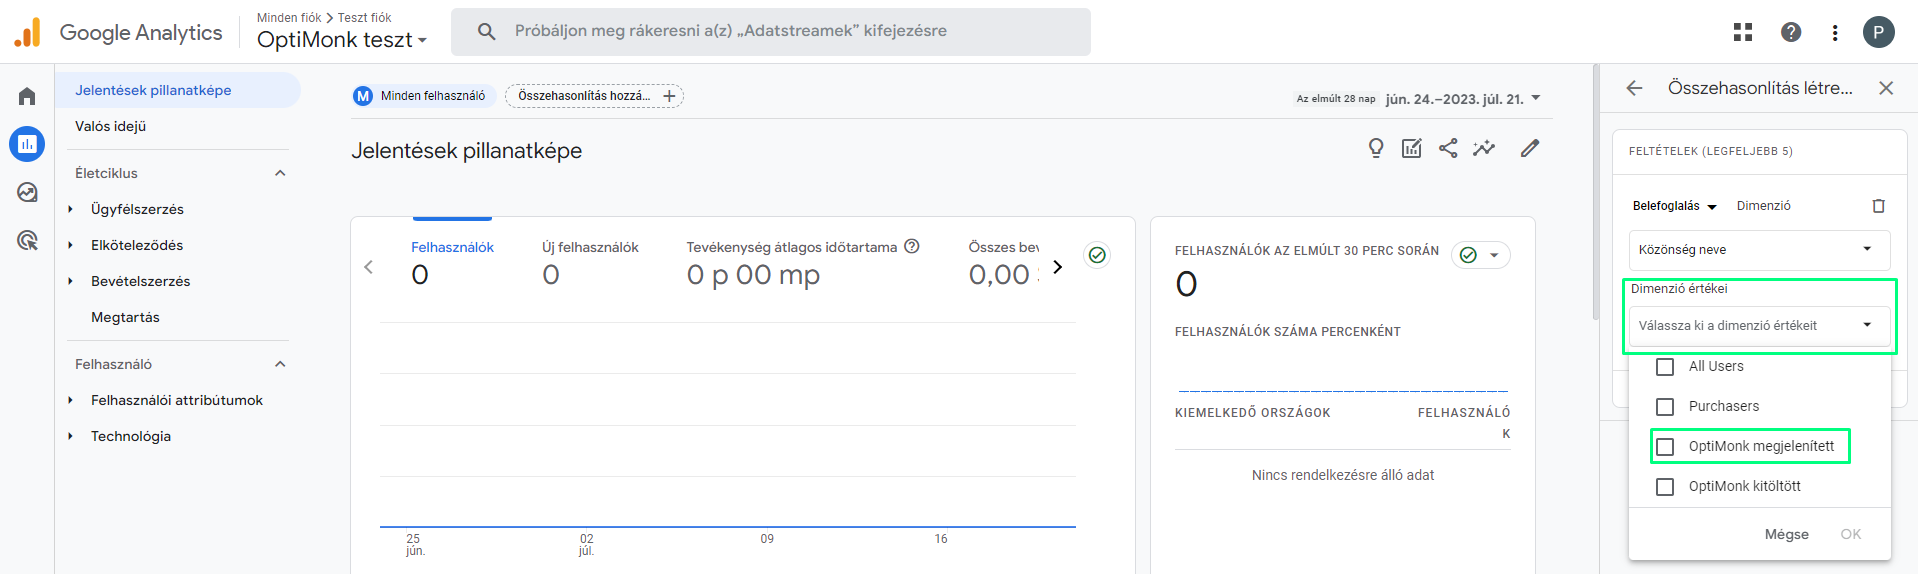Viewport: 1918px width, 574px height.
Task: Open the OptiMonk teszt property dropdown
Action: pyautogui.click(x=342, y=40)
